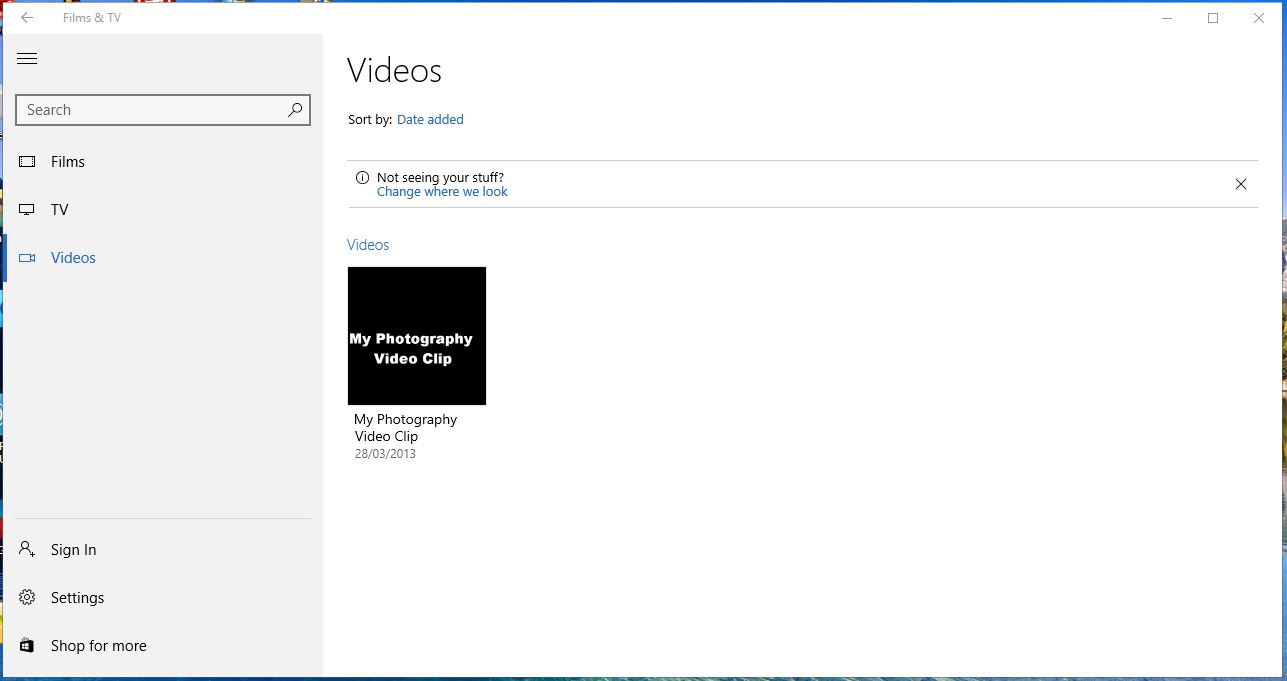
Task: Dismiss the Not seeing your stuff banner
Action: pyautogui.click(x=1241, y=184)
